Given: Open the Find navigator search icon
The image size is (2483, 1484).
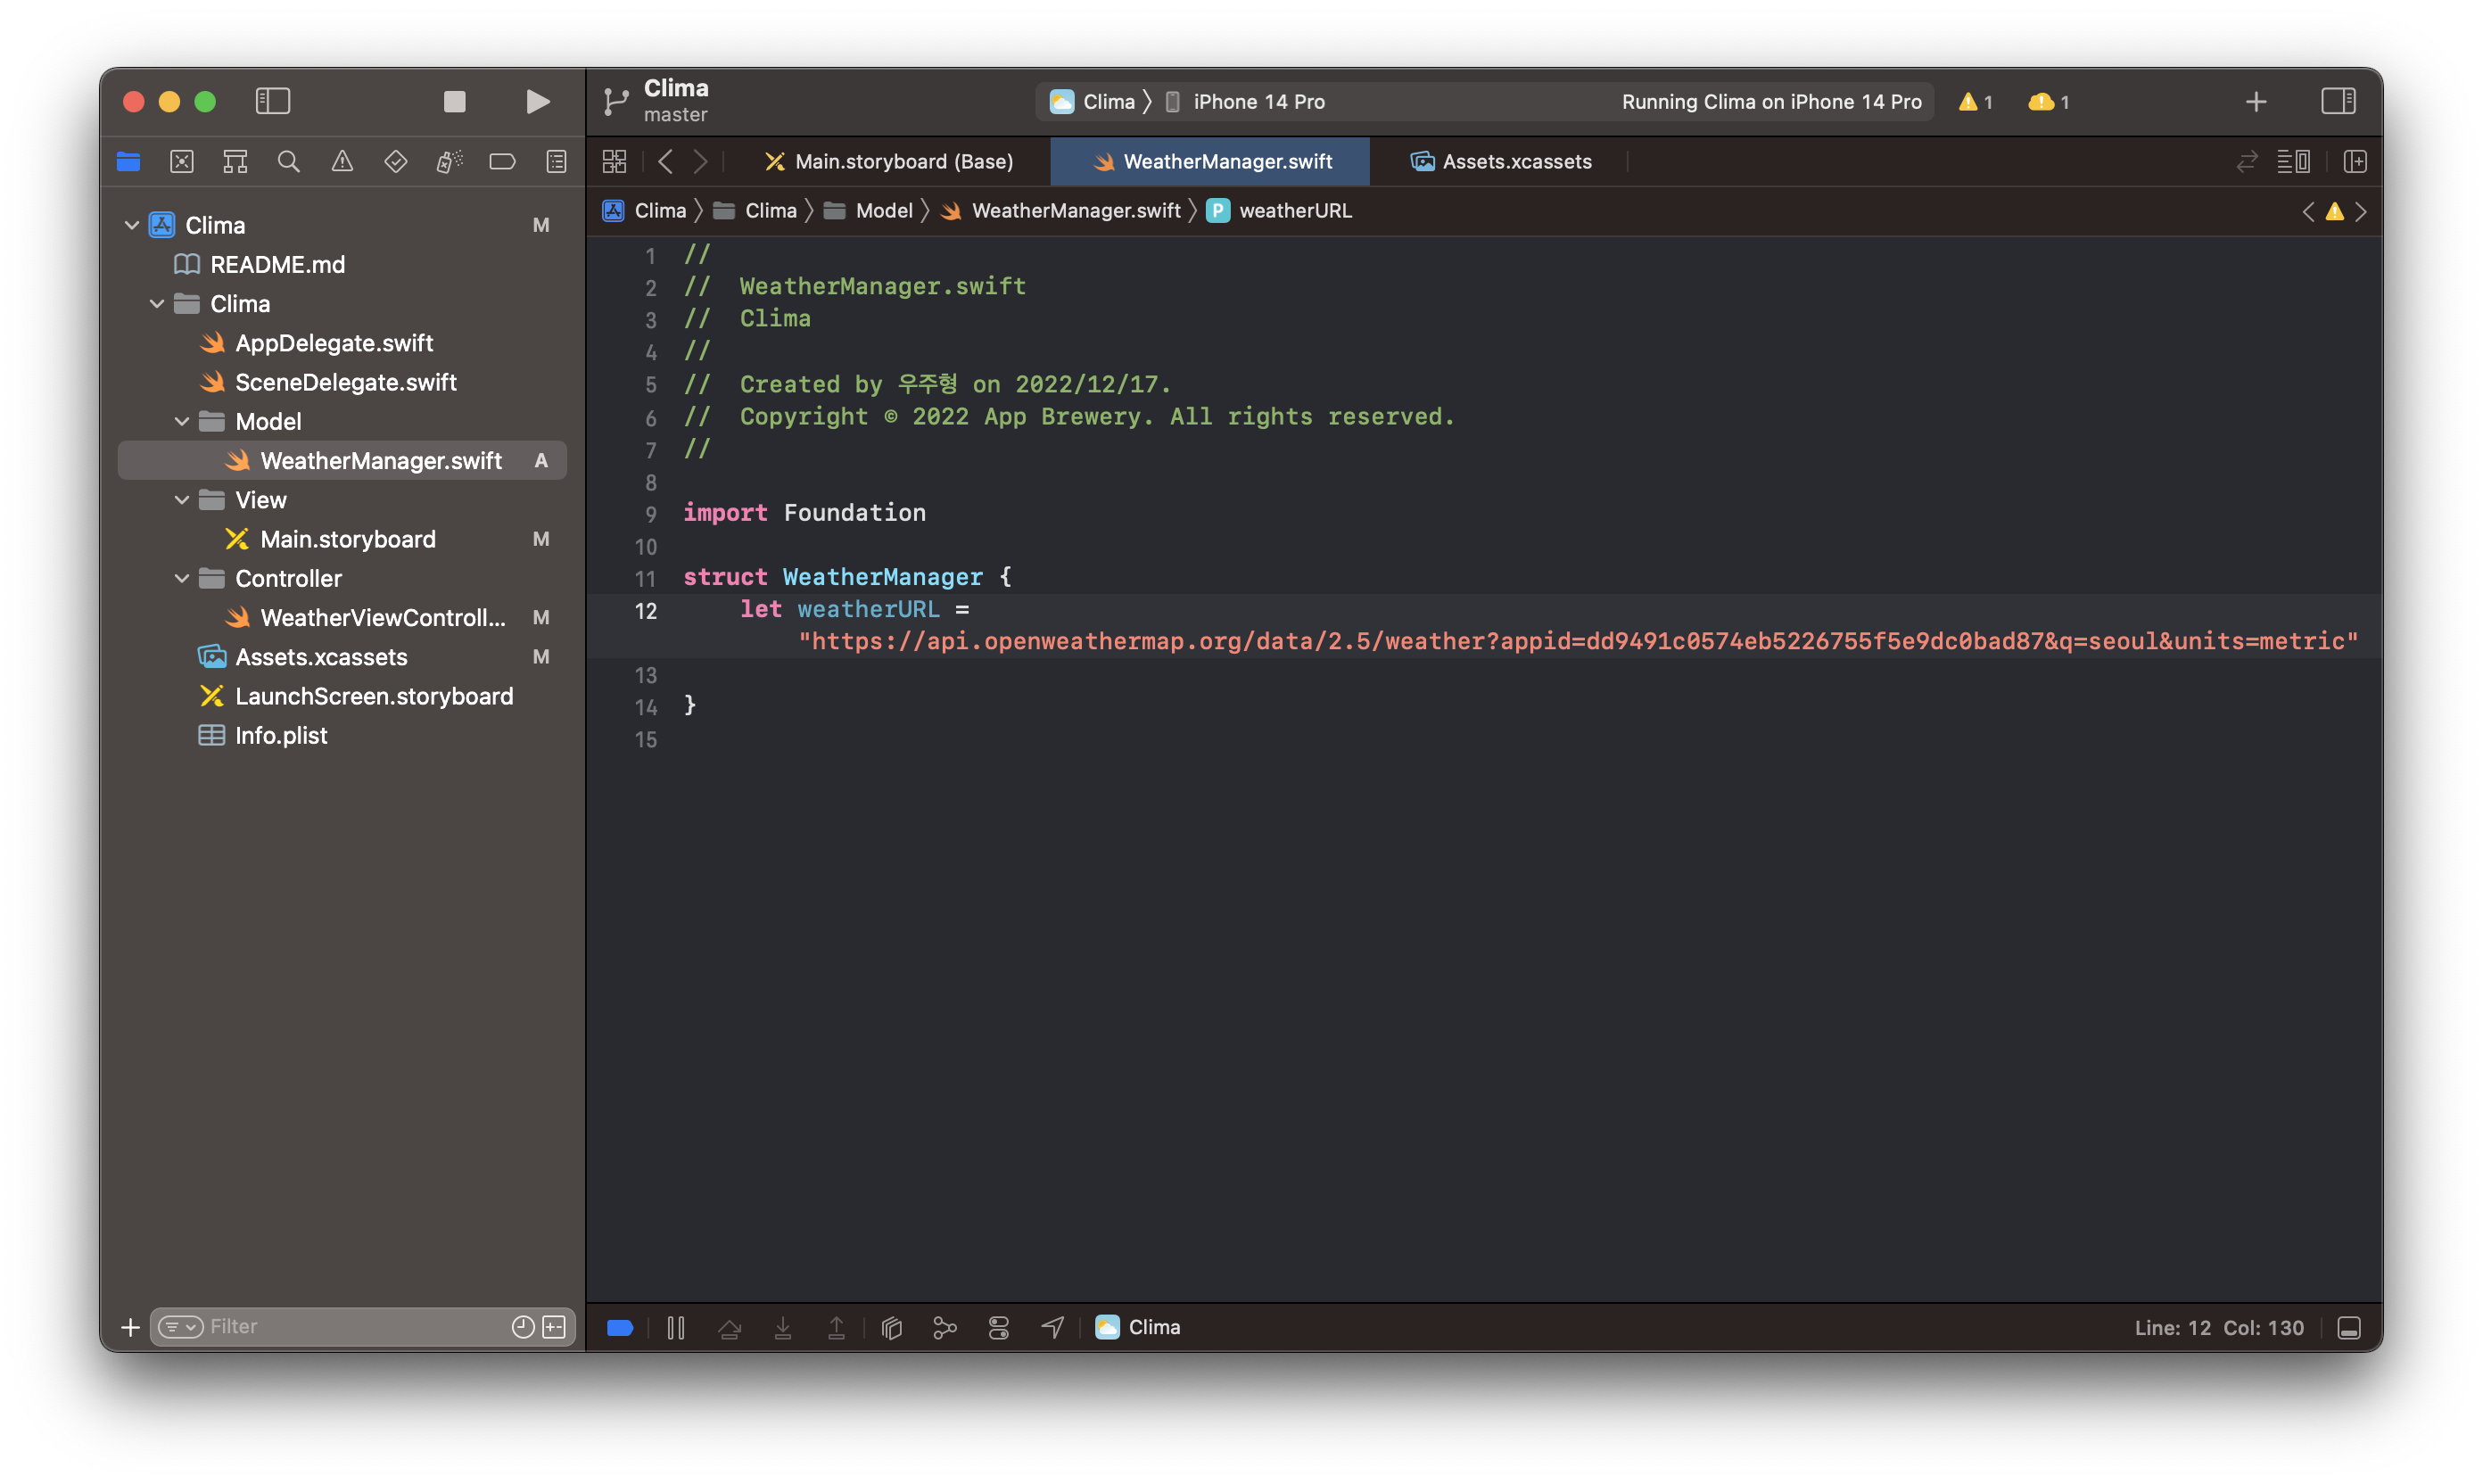Looking at the screenshot, I should [x=288, y=161].
